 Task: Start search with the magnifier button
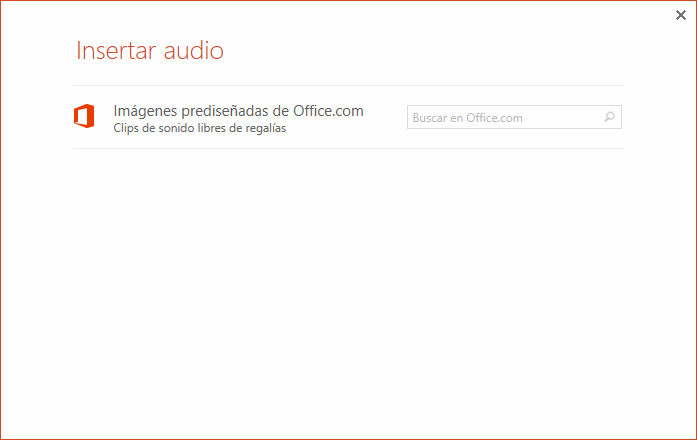tap(609, 118)
